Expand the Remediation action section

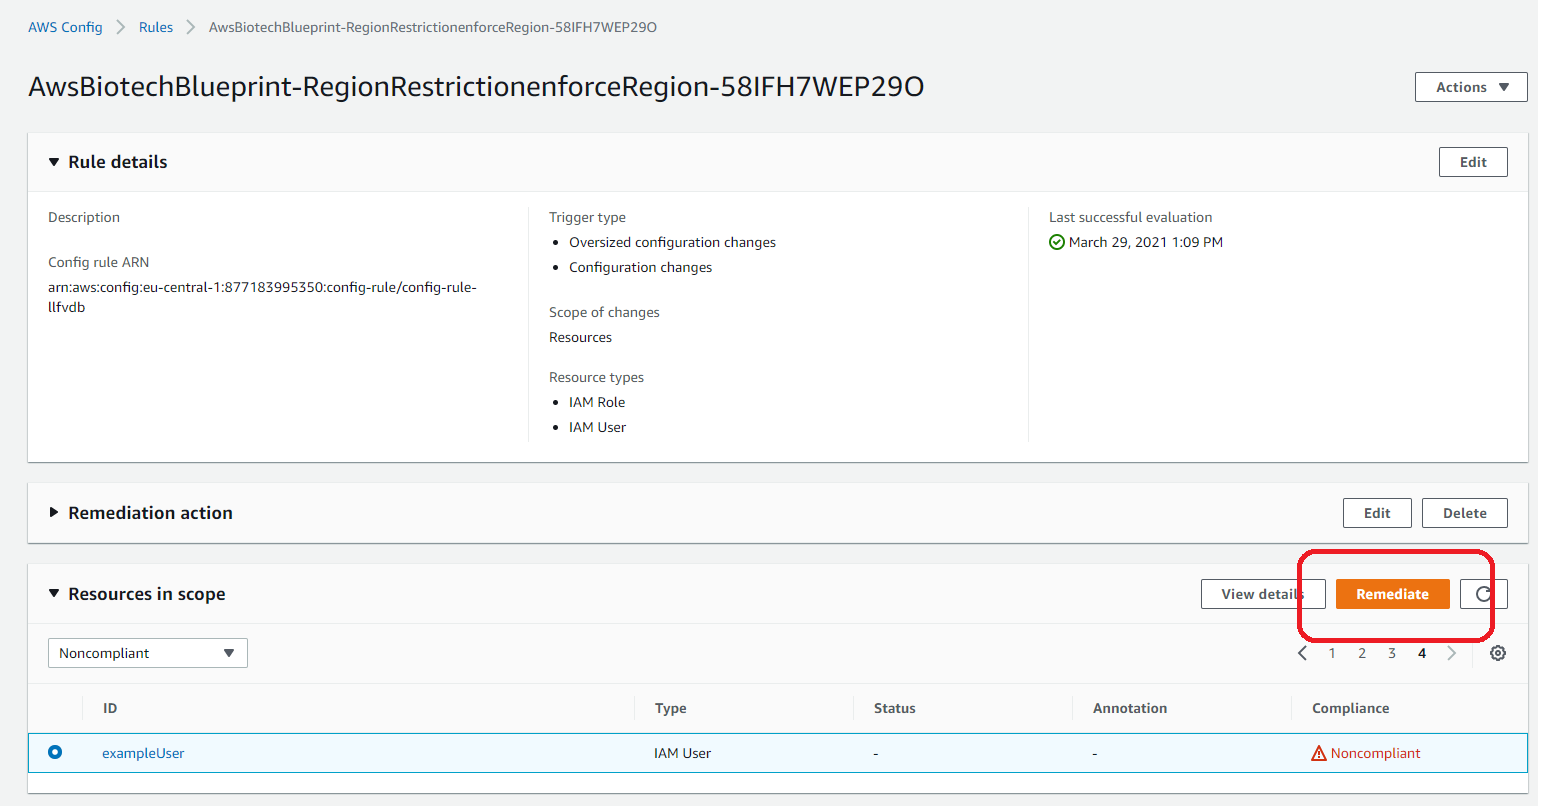click(x=54, y=513)
